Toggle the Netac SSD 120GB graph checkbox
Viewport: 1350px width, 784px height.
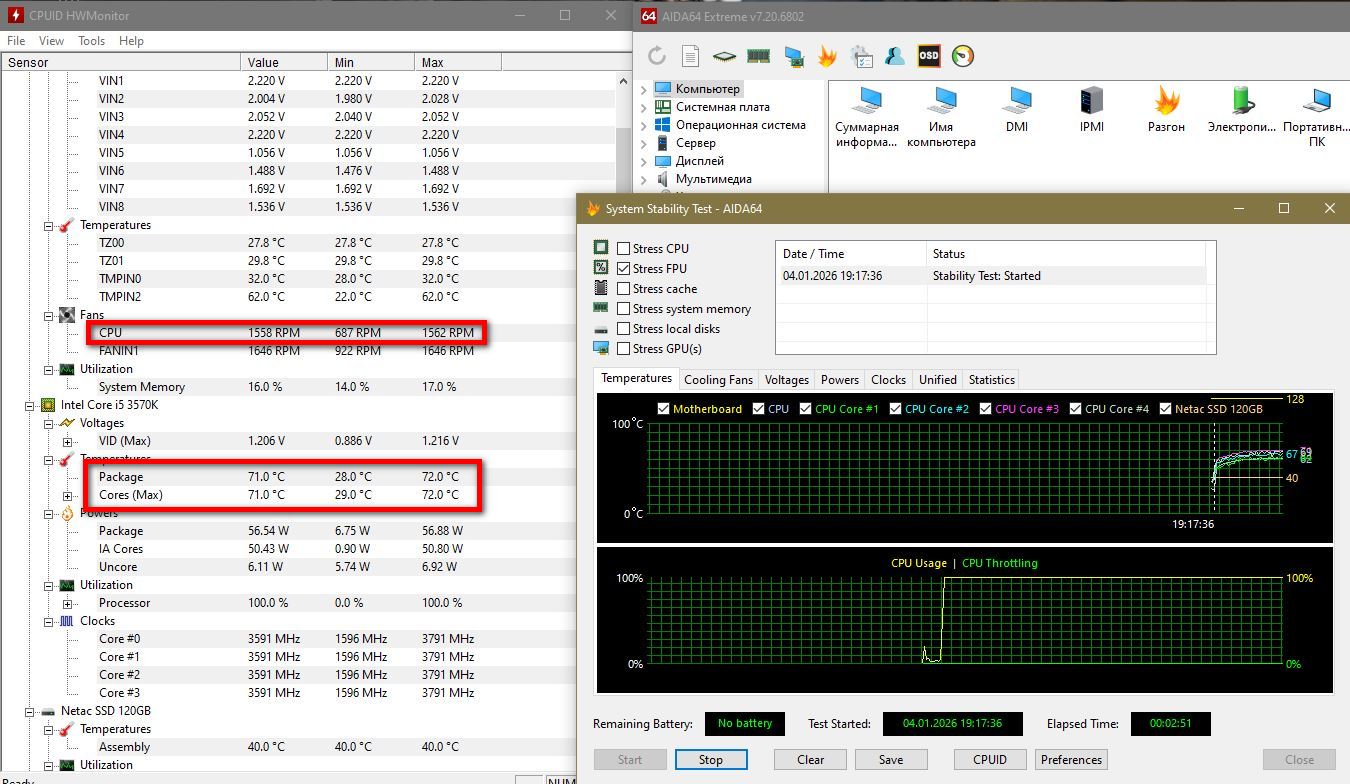click(1166, 409)
